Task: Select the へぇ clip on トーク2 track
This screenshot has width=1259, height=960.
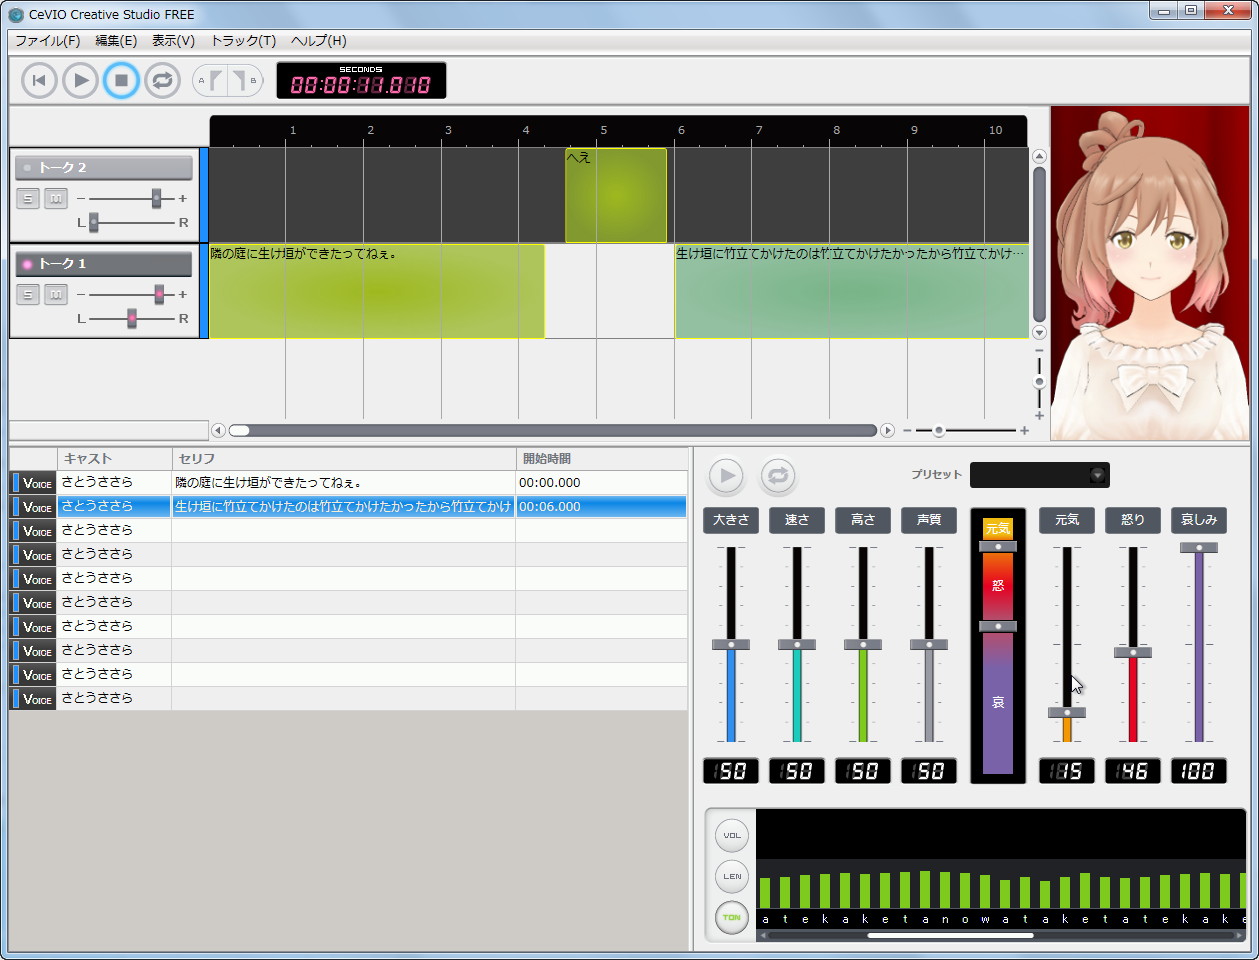Action: [x=615, y=195]
